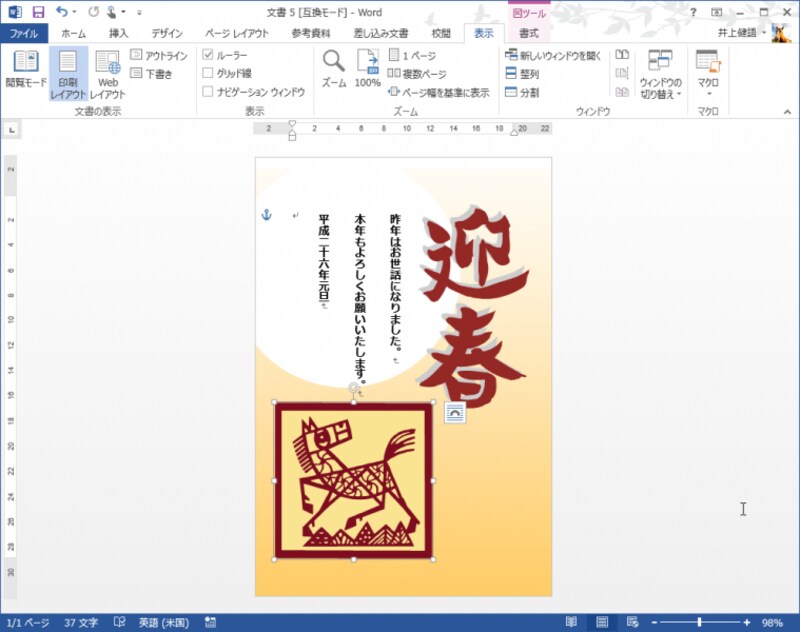Click the zoom slider in status bar
The image size is (800, 632).
tap(699, 622)
